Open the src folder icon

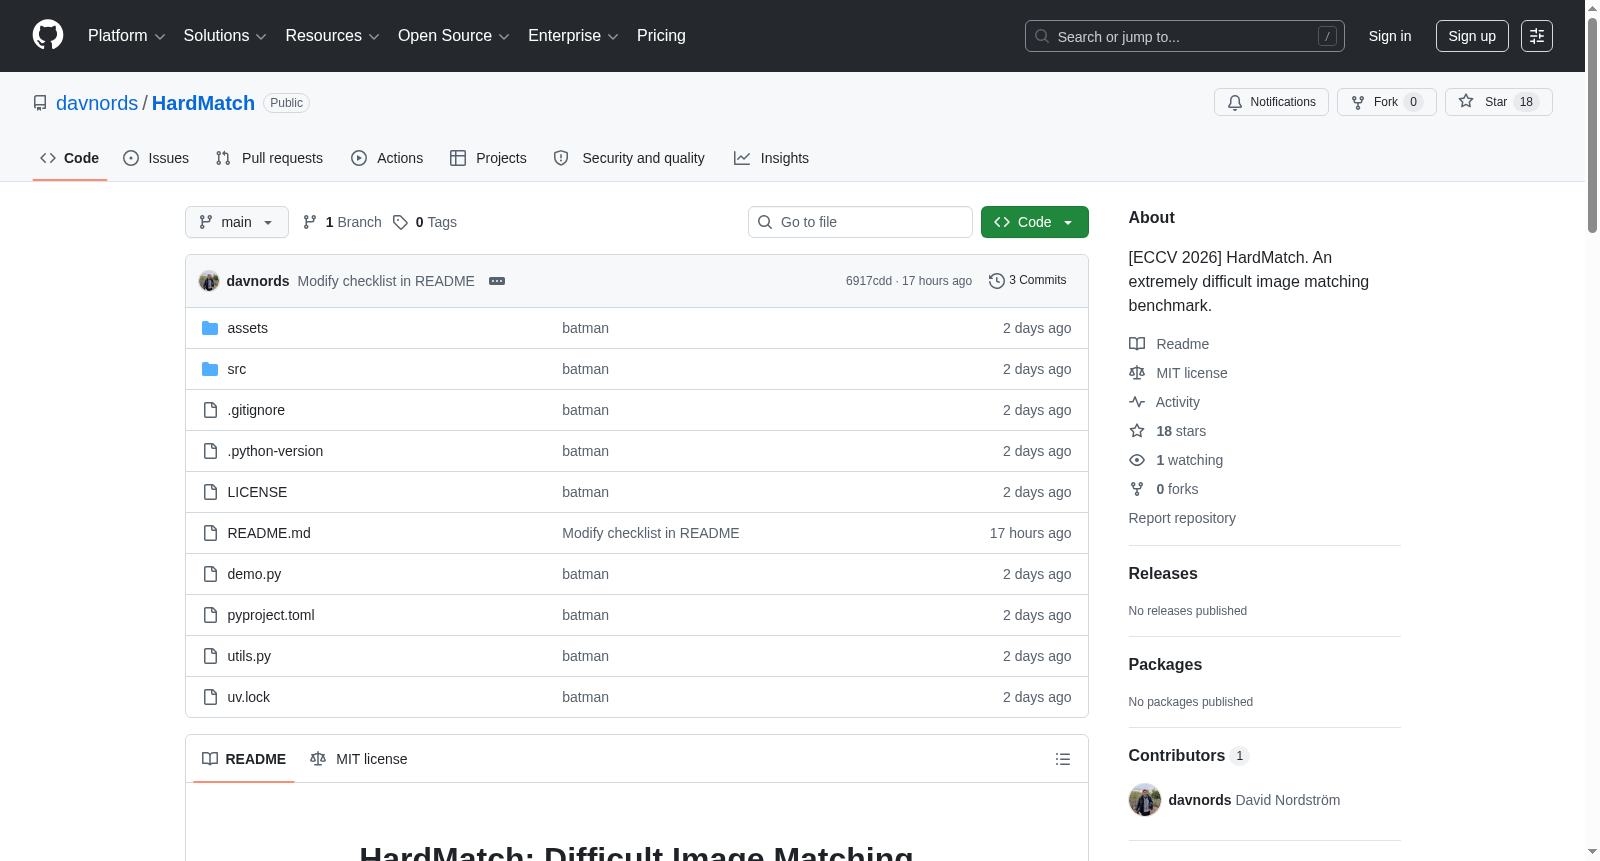coord(210,369)
